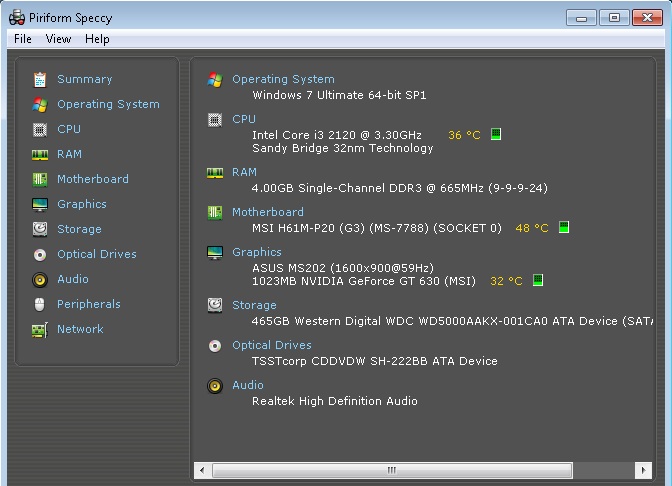Image resolution: width=672 pixels, height=486 pixels.
Task: Click the CPU chip icon in summary pane
Action: tap(215, 120)
